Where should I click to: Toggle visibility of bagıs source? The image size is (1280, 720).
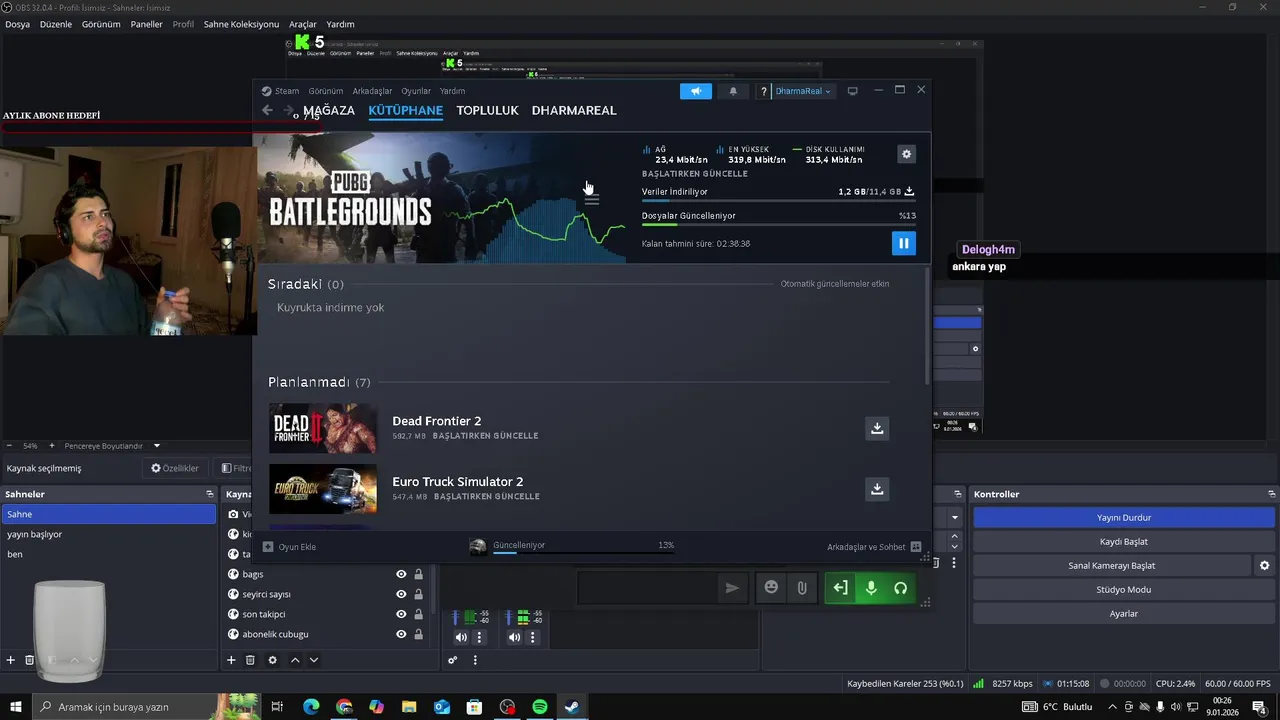[x=401, y=574]
